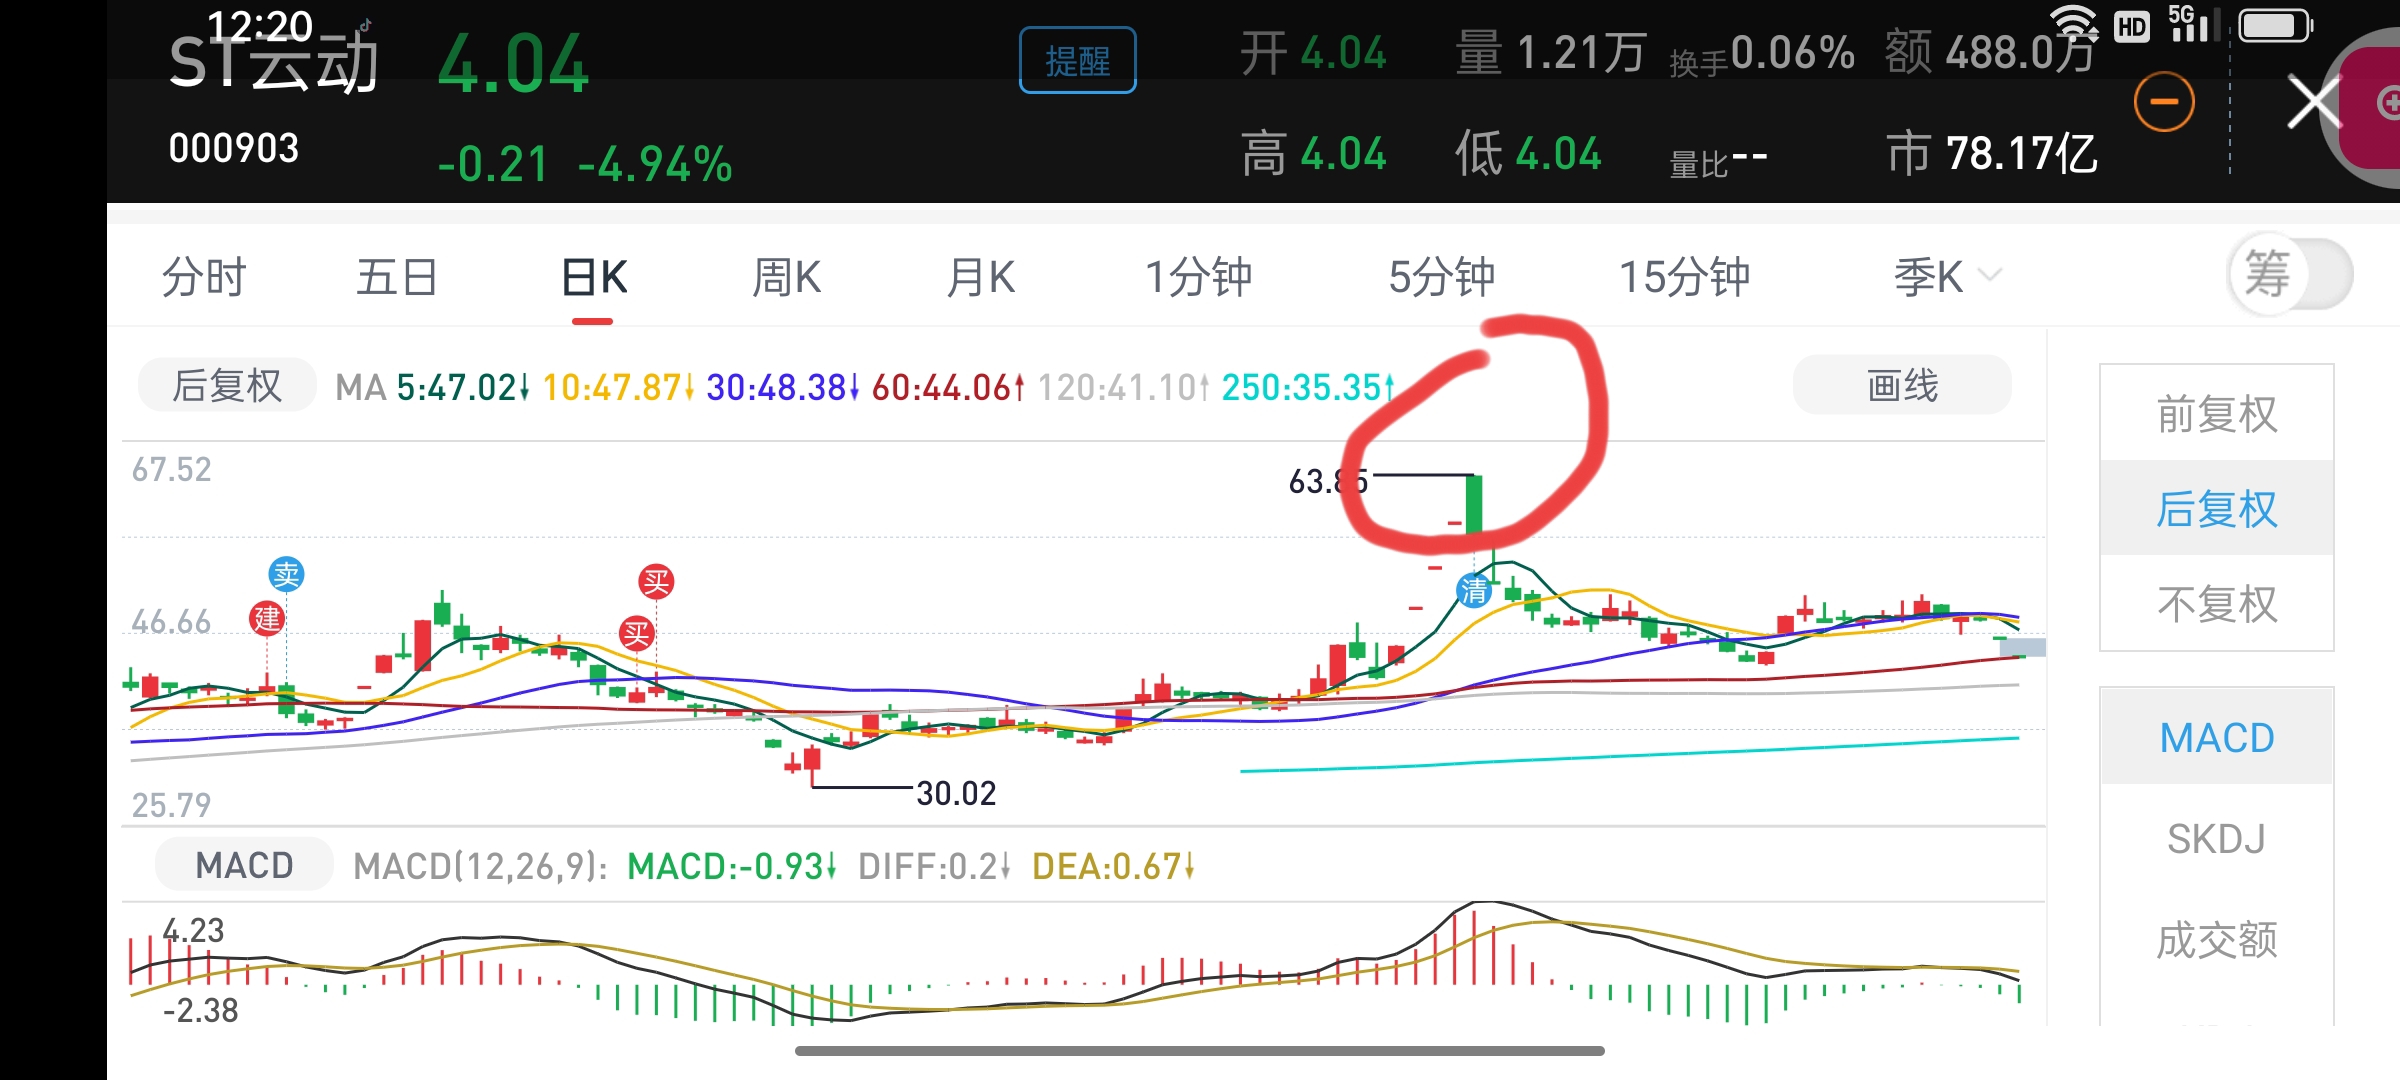Tap the orange minus remove-from-watchlist icon
Screen dimensions: 2400x1080
point(2164,101)
